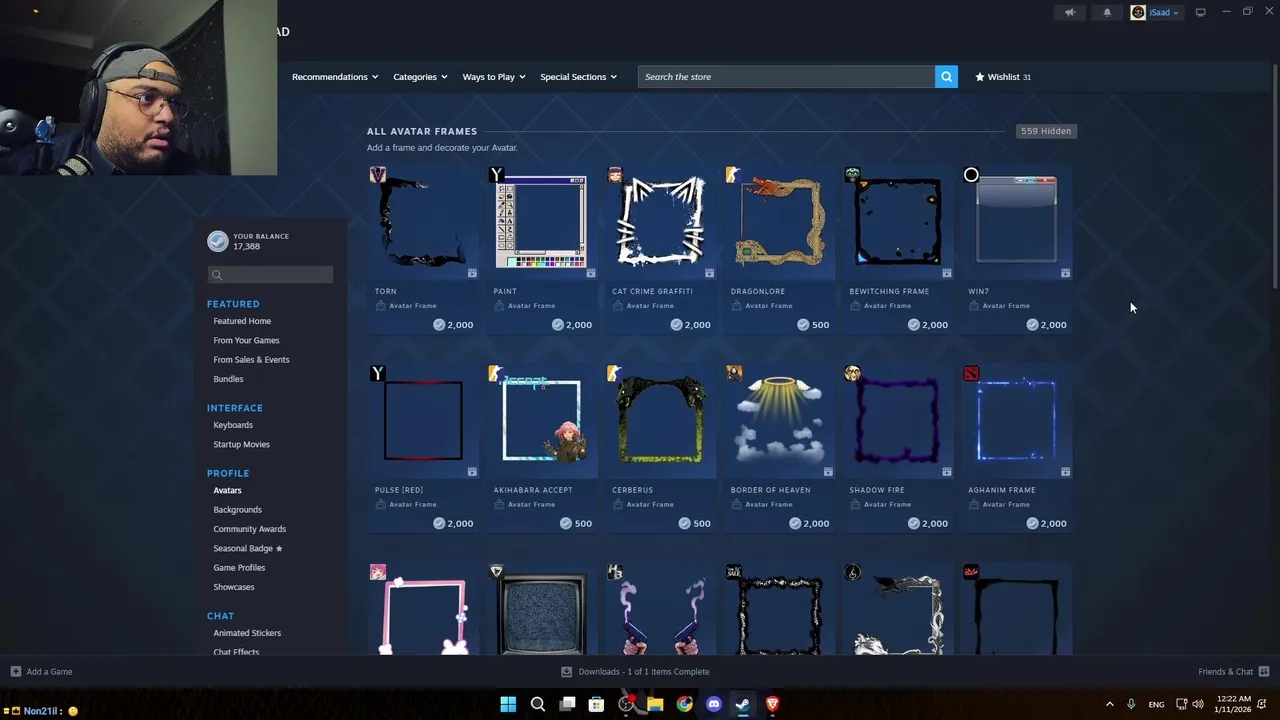Expand the Special Sections dropdown

578,77
